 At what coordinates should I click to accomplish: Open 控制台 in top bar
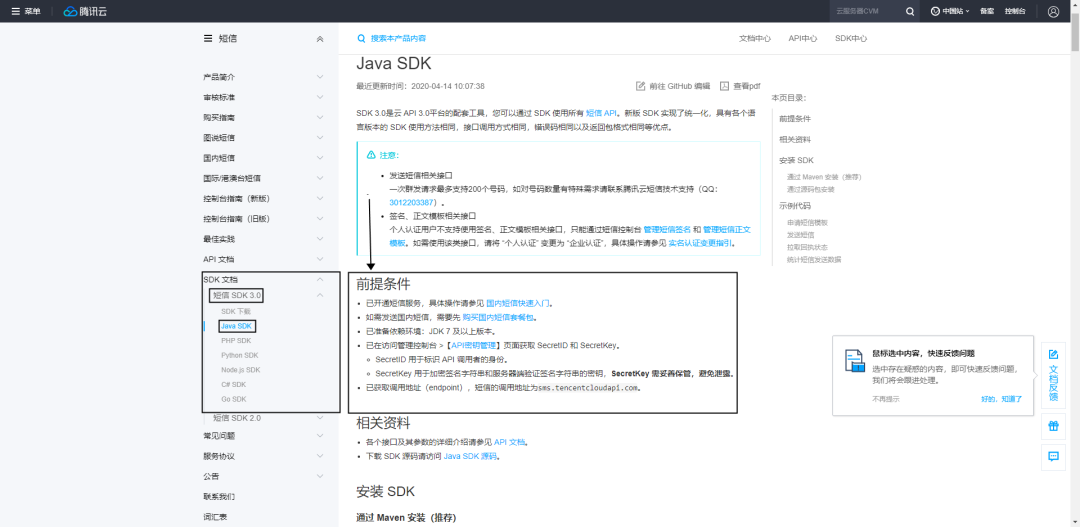point(1015,11)
